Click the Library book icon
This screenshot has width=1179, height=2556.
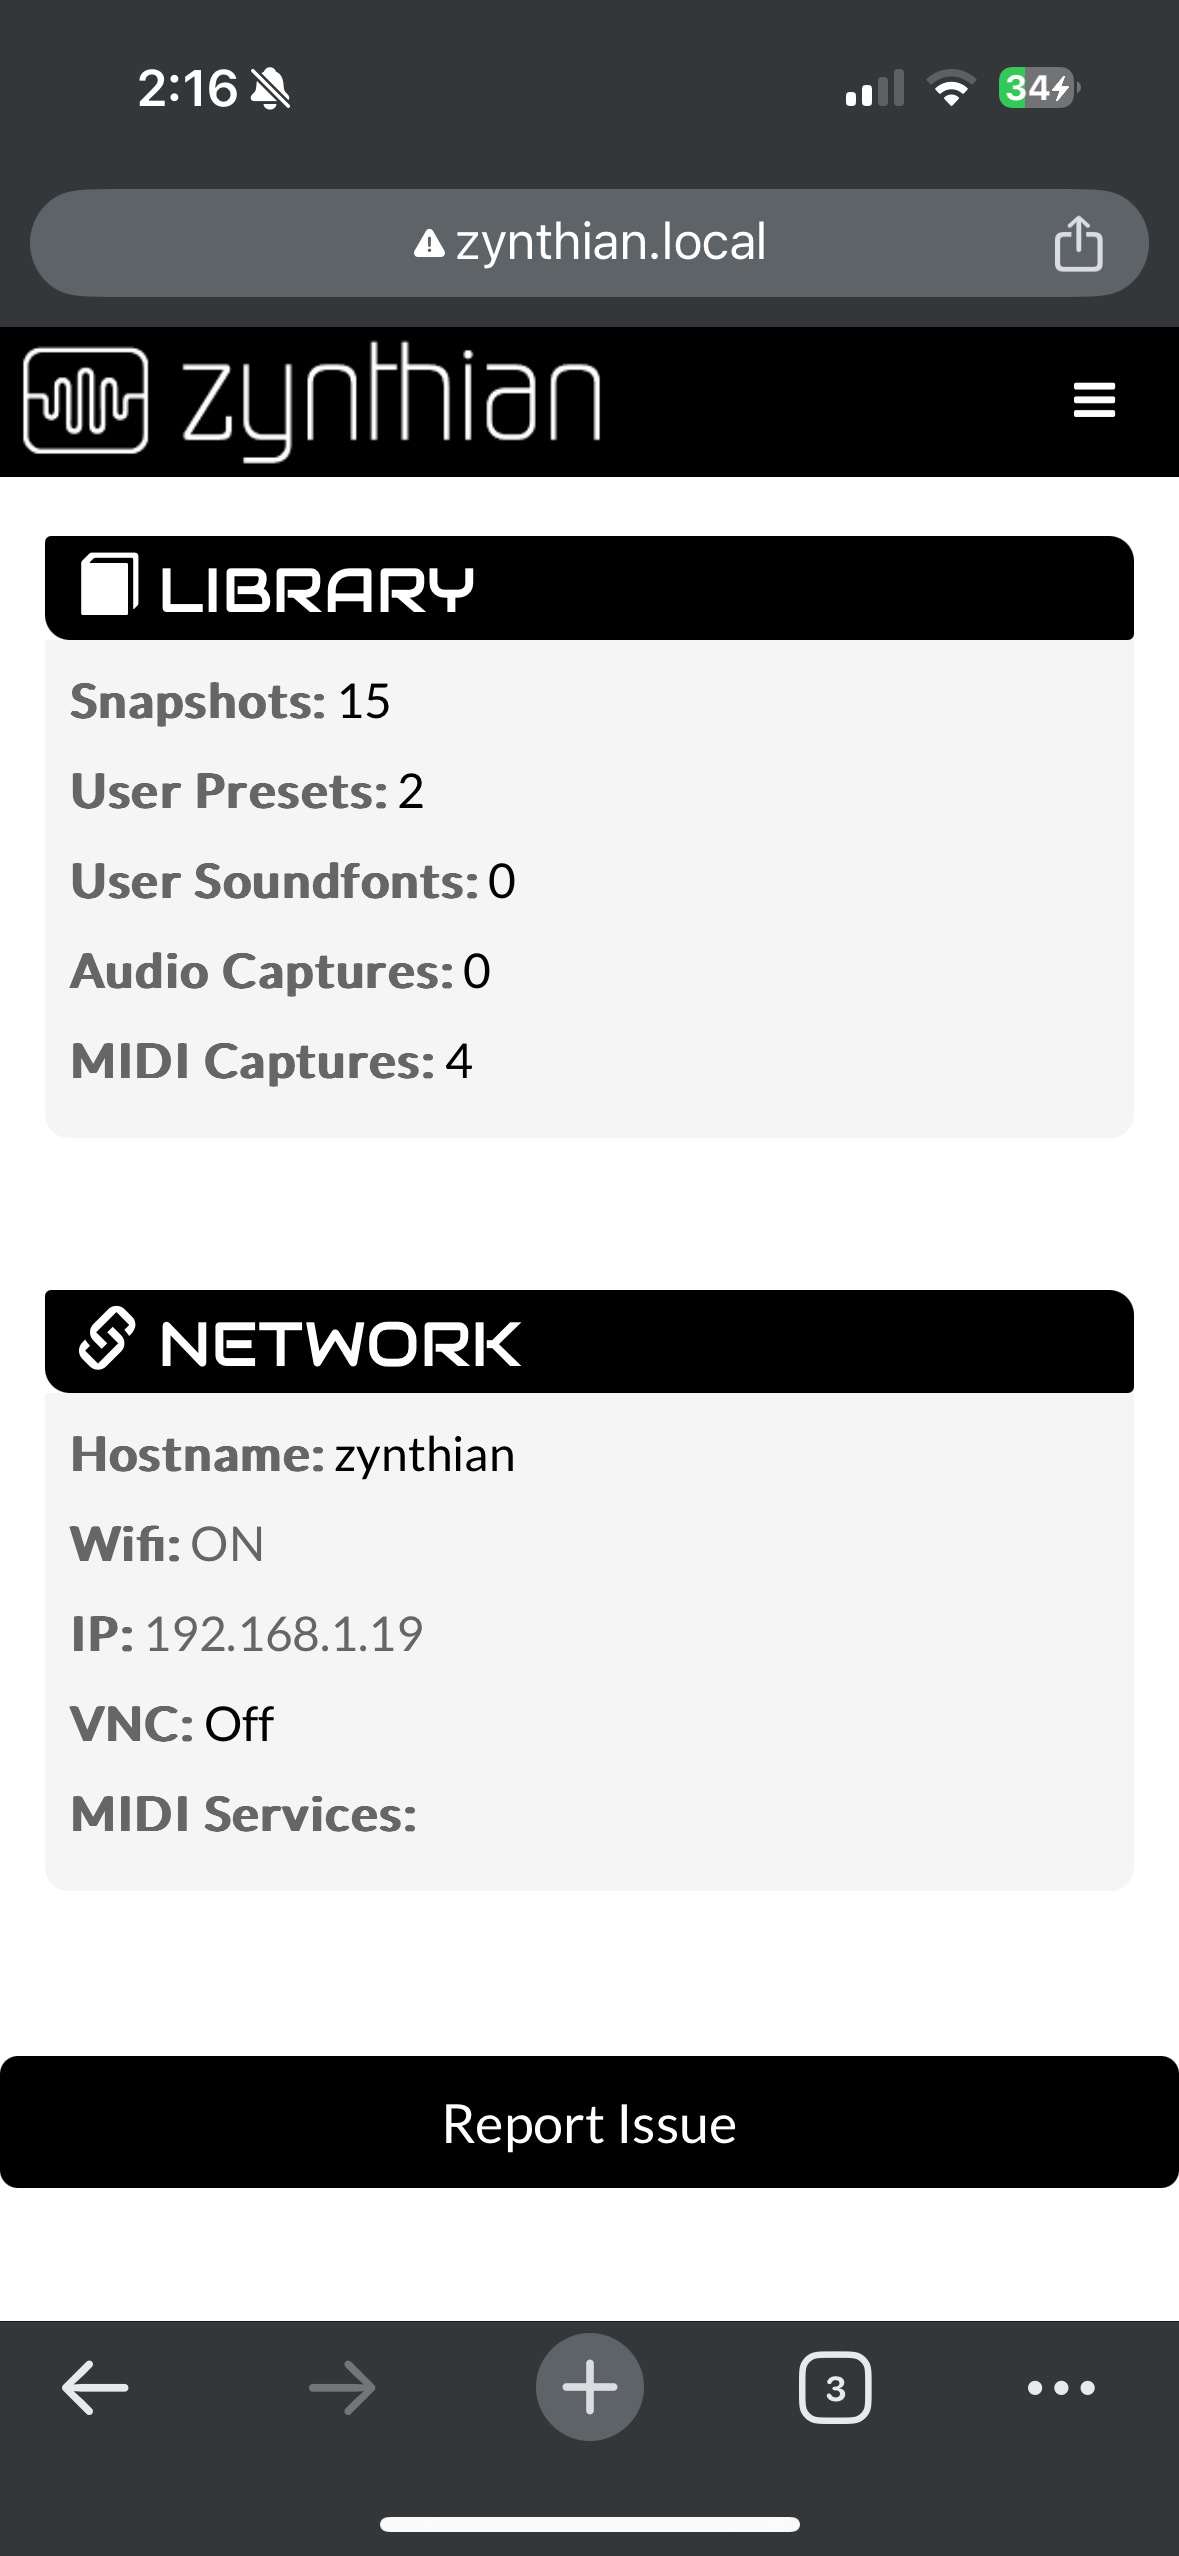[108, 585]
